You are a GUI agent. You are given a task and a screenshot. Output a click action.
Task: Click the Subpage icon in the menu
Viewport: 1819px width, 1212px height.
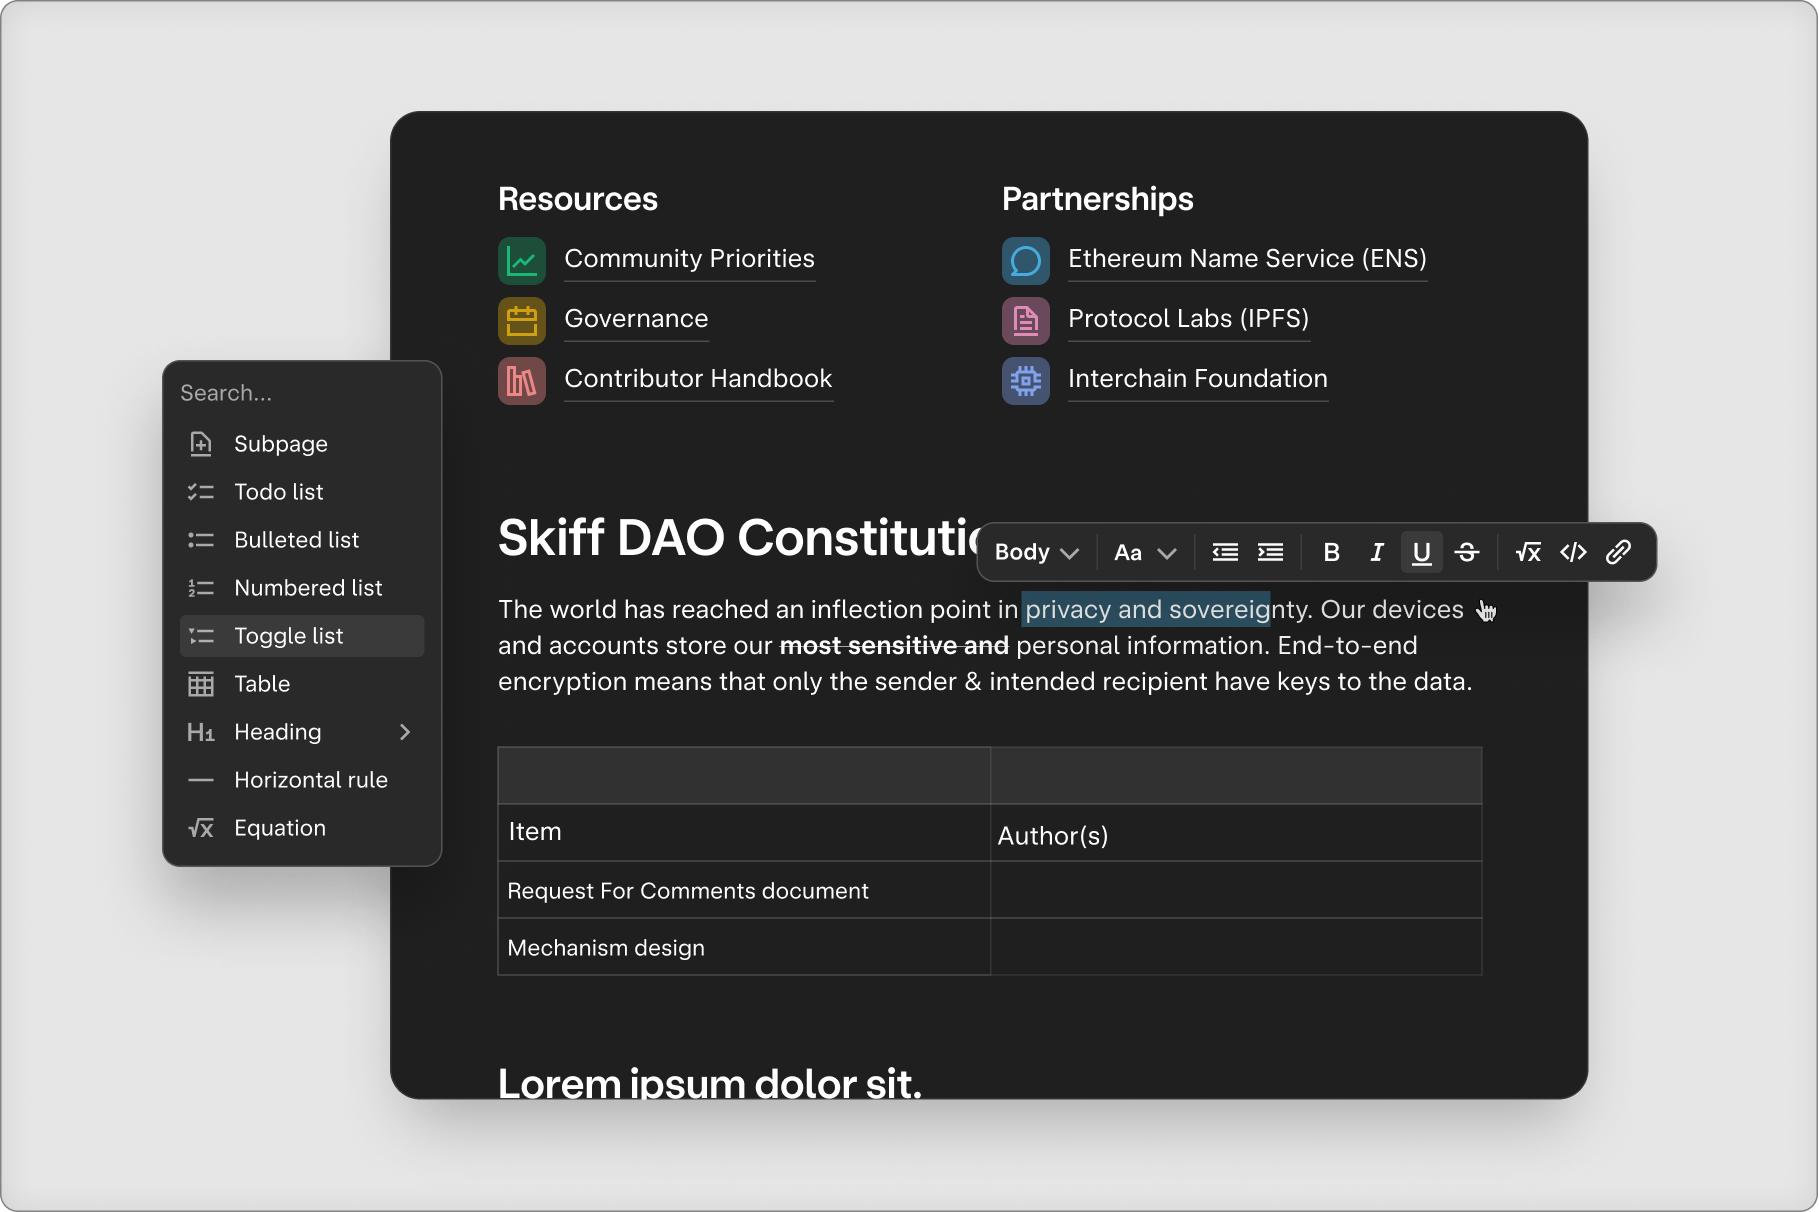tap(201, 444)
